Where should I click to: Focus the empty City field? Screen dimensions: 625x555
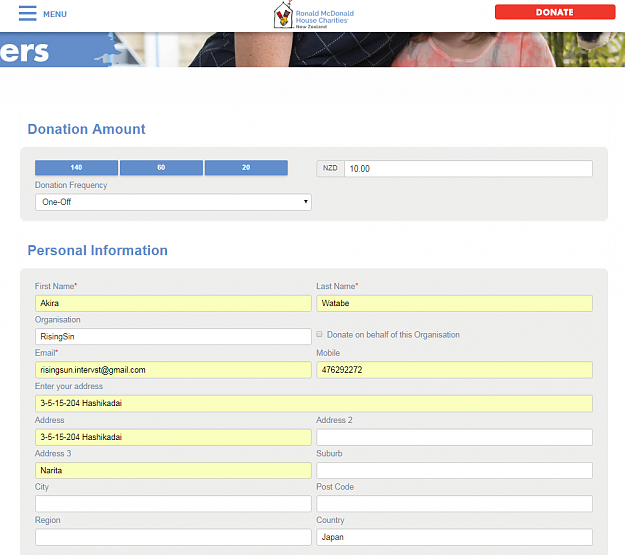point(173,504)
